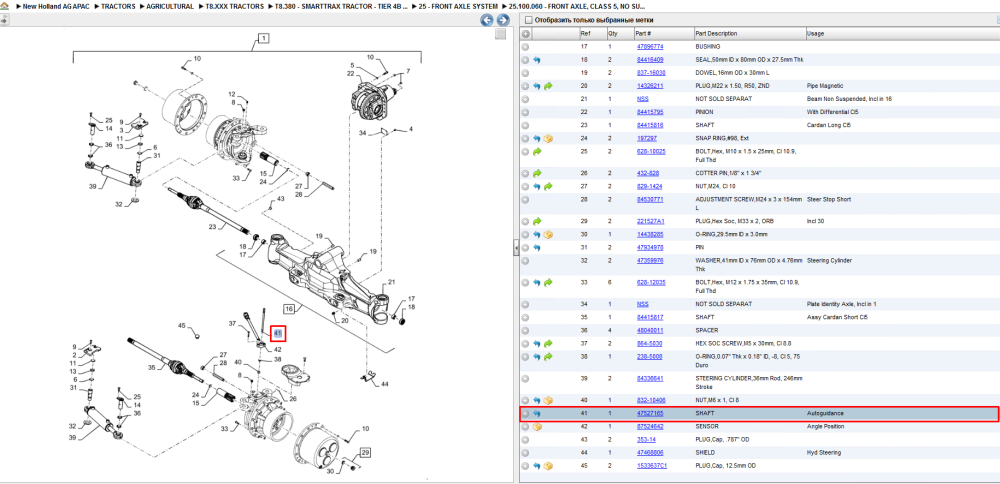Open 'T8.380 - SMARTTRAX TRACTOR' breadcrumb

(x=341, y=6)
